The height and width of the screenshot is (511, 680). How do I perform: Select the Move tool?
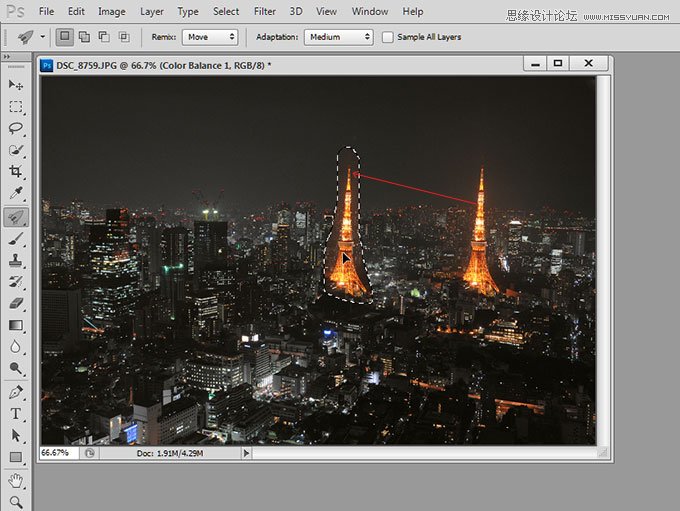coord(16,85)
